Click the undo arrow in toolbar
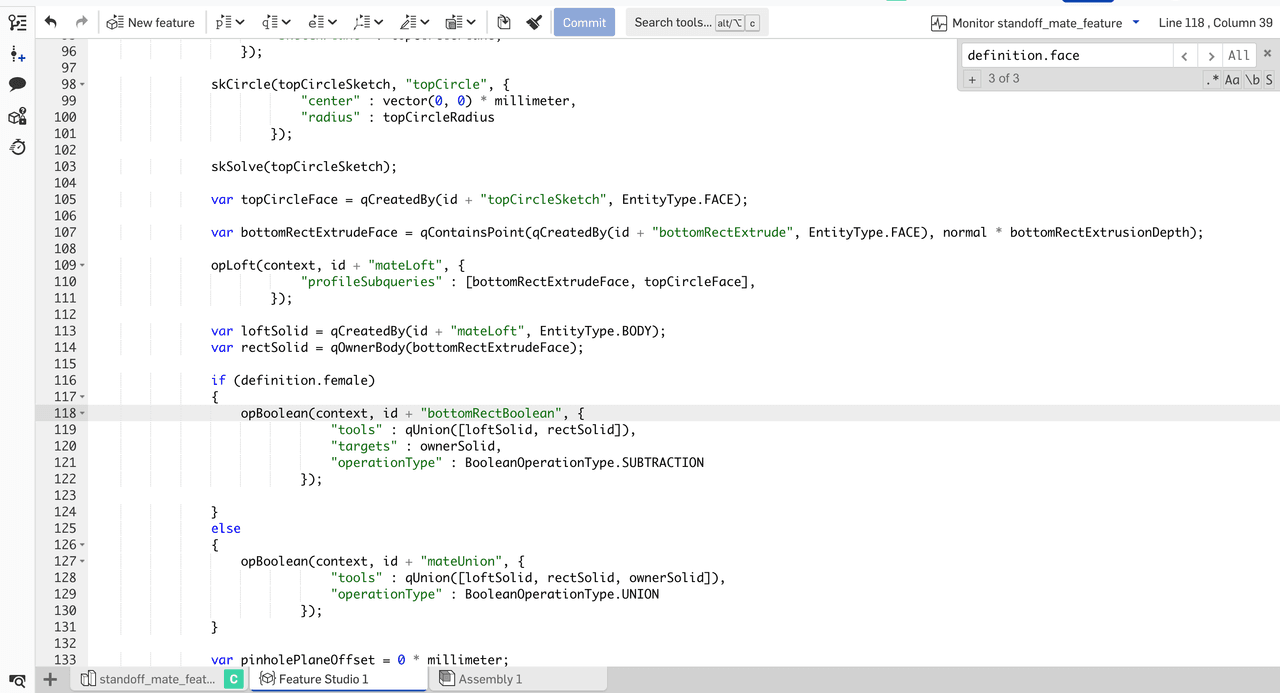 tap(51, 22)
